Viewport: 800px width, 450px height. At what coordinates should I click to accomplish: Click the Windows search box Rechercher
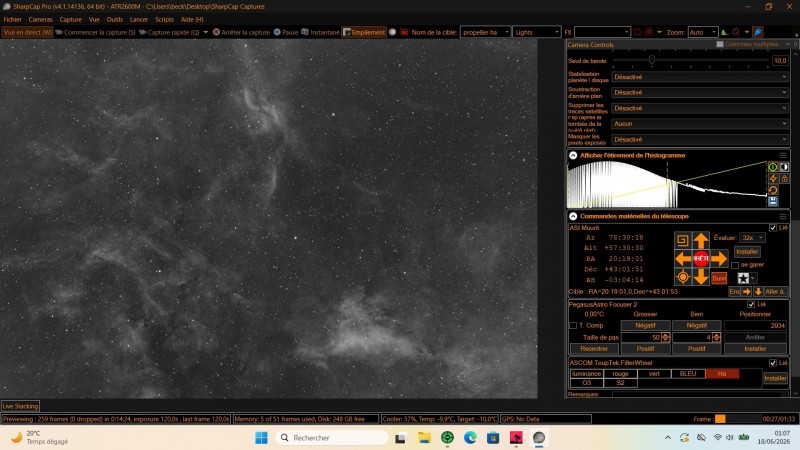[332, 438]
